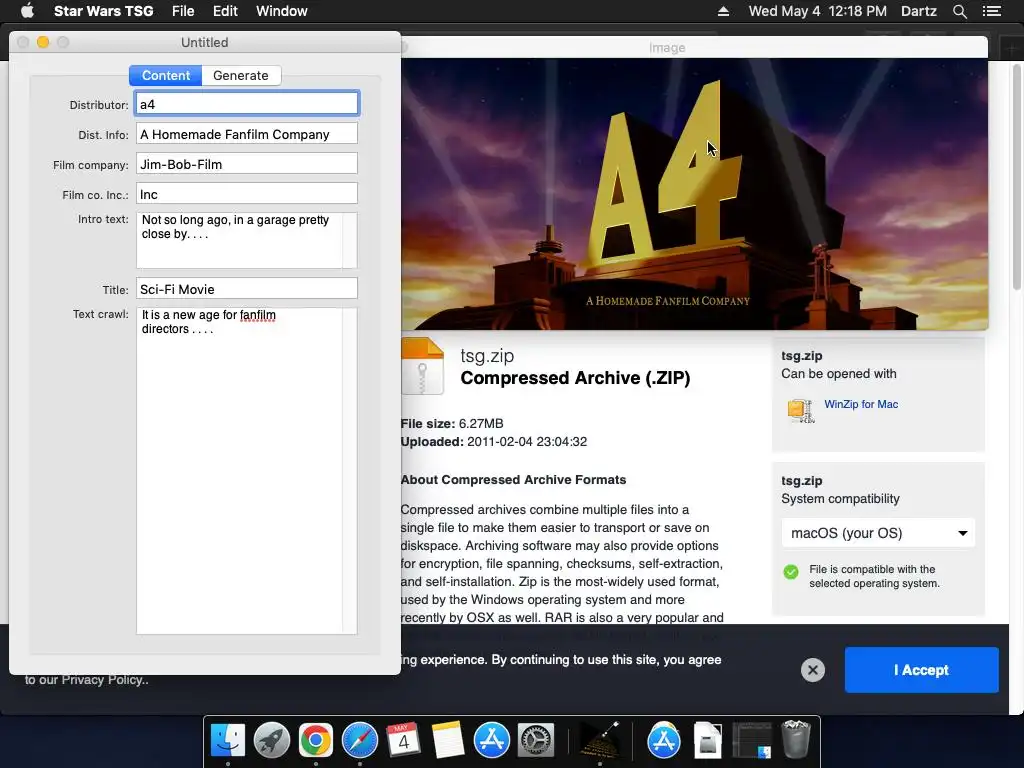Click the 'Compressed Archive (.ZIP)' heading
This screenshot has width=1024, height=768.
click(575, 378)
